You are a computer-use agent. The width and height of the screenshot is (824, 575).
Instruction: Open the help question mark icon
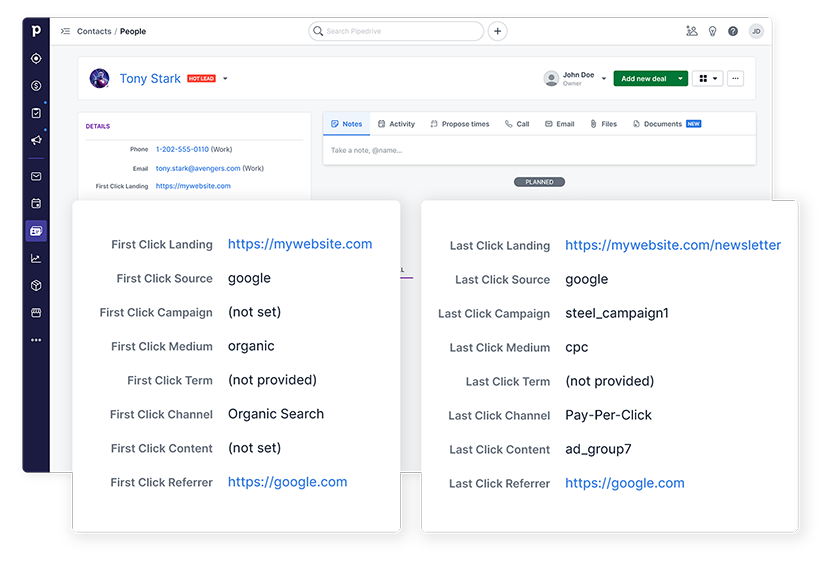(x=733, y=31)
